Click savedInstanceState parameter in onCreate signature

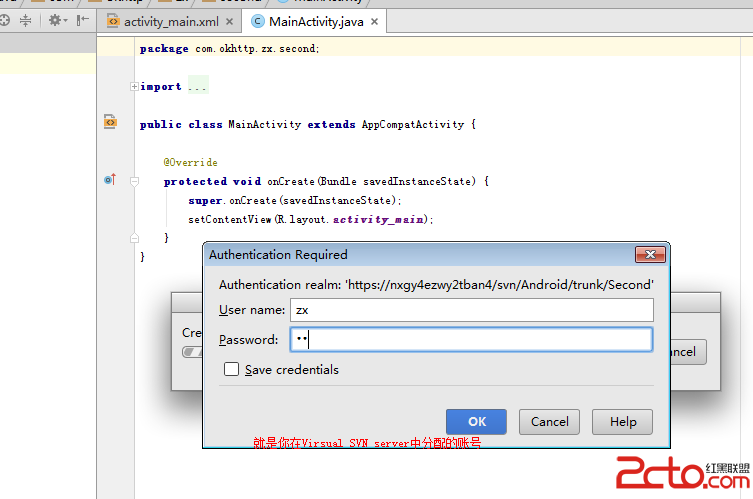click(x=417, y=181)
